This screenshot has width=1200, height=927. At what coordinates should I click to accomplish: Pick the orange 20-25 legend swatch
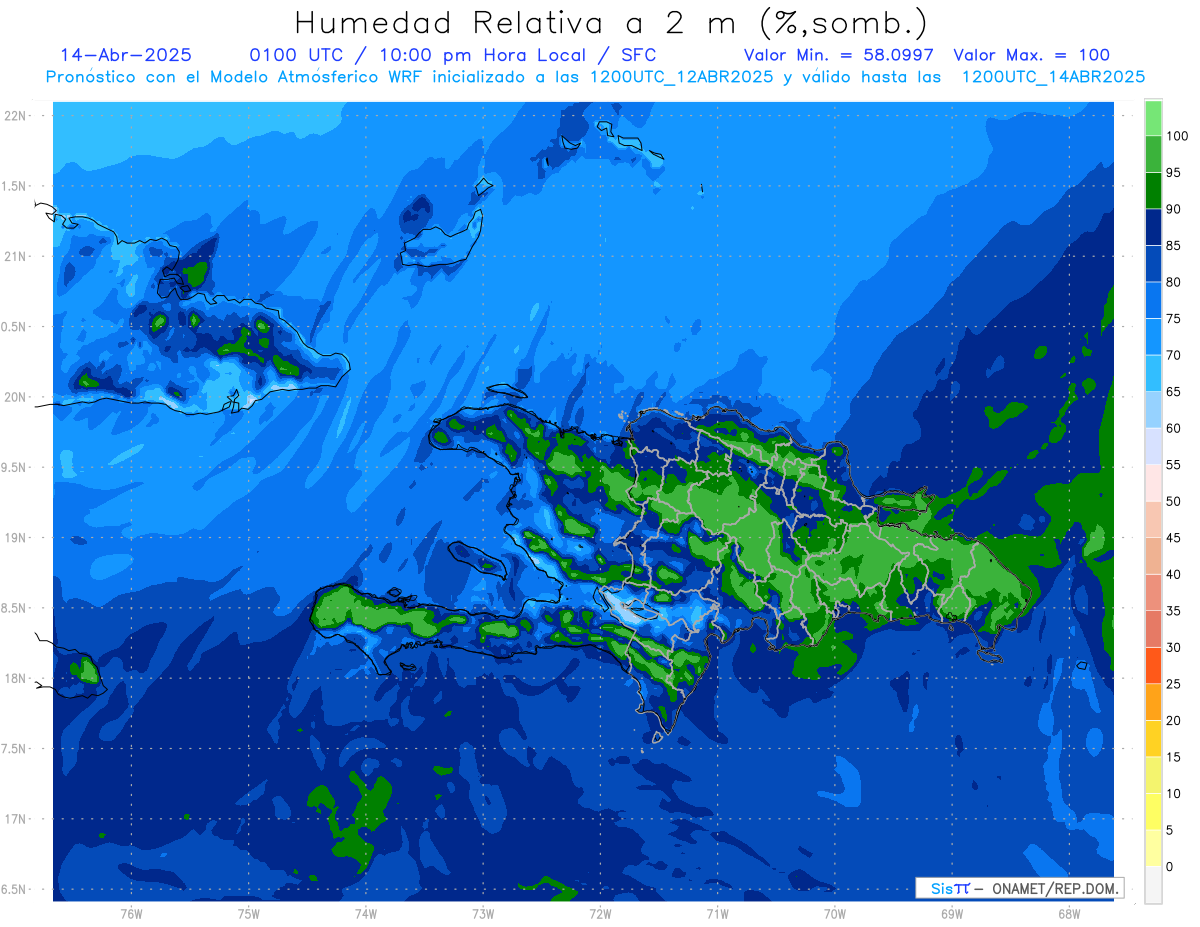click(1153, 702)
